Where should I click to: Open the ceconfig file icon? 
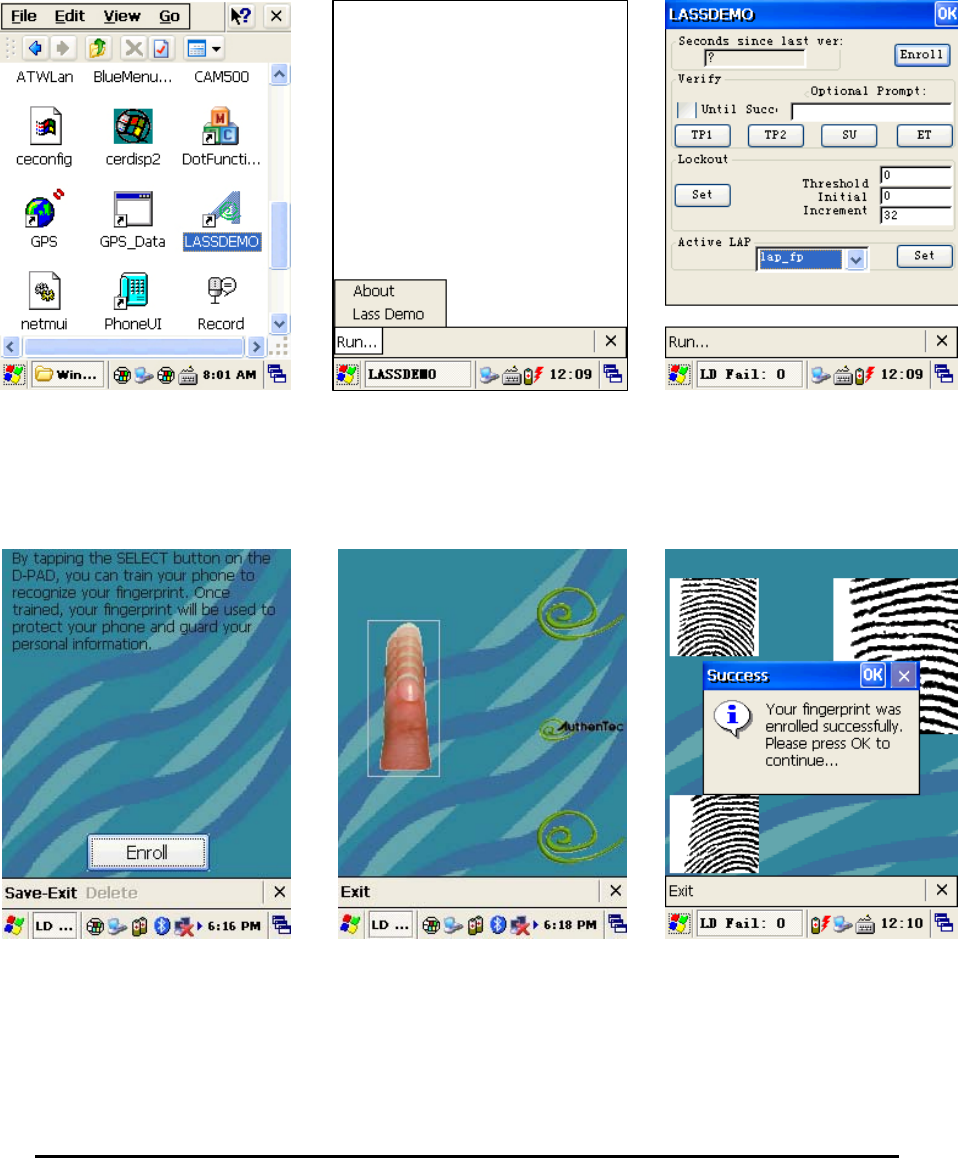click(x=45, y=126)
